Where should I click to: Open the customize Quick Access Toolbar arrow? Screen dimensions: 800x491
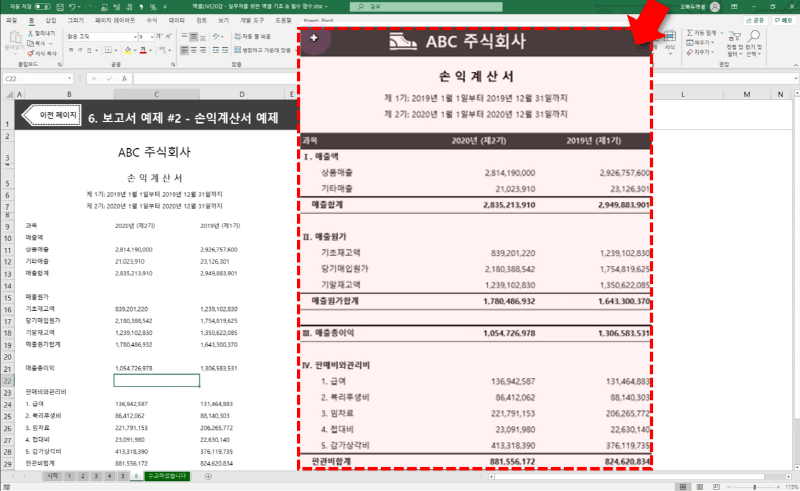(165, 7)
